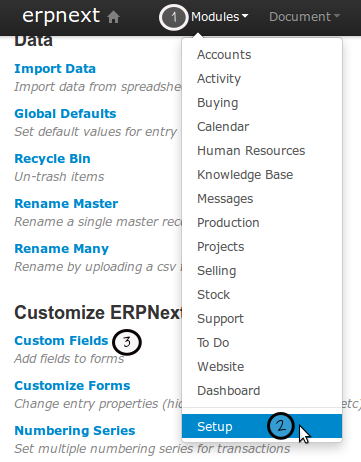Click the Numbering Series link
This screenshot has width=361, height=462.
coord(75,431)
